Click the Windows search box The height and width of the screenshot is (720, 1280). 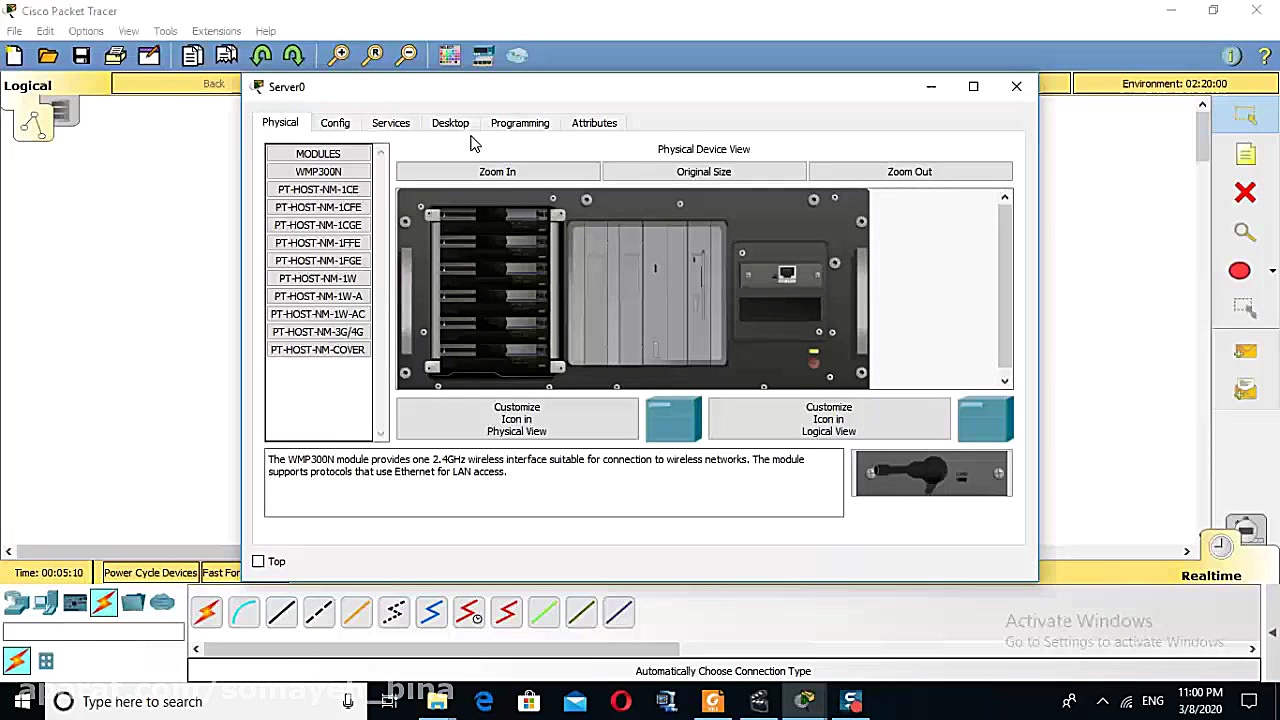click(x=200, y=702)
